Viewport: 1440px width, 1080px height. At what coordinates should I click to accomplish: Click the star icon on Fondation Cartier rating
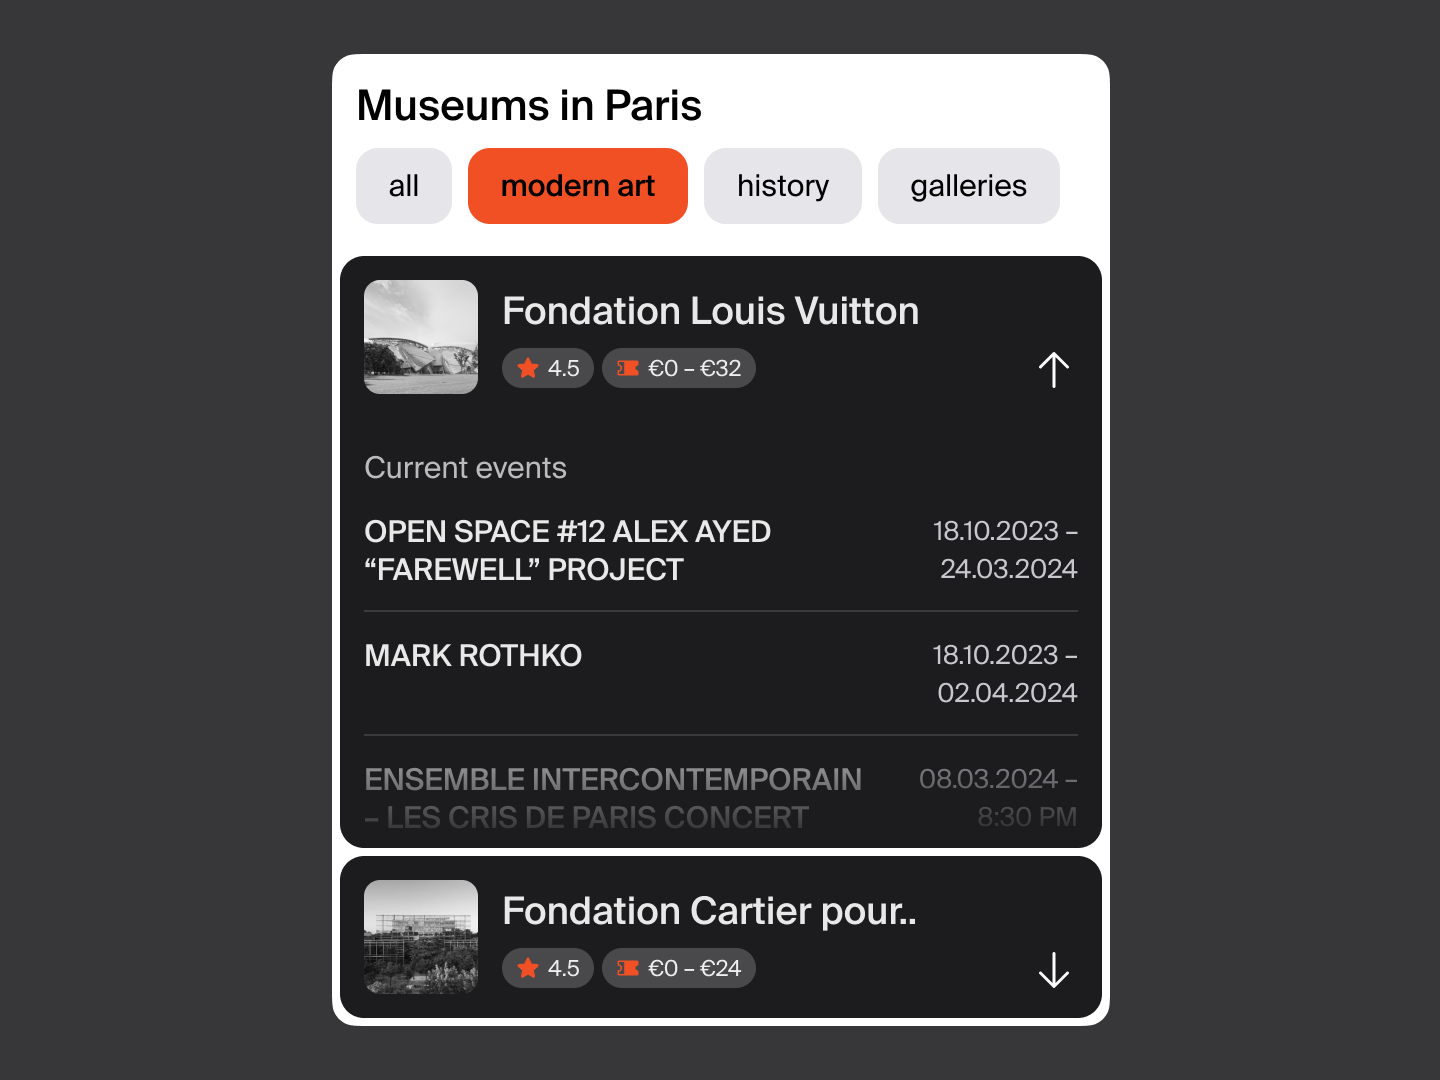point(528,968)
